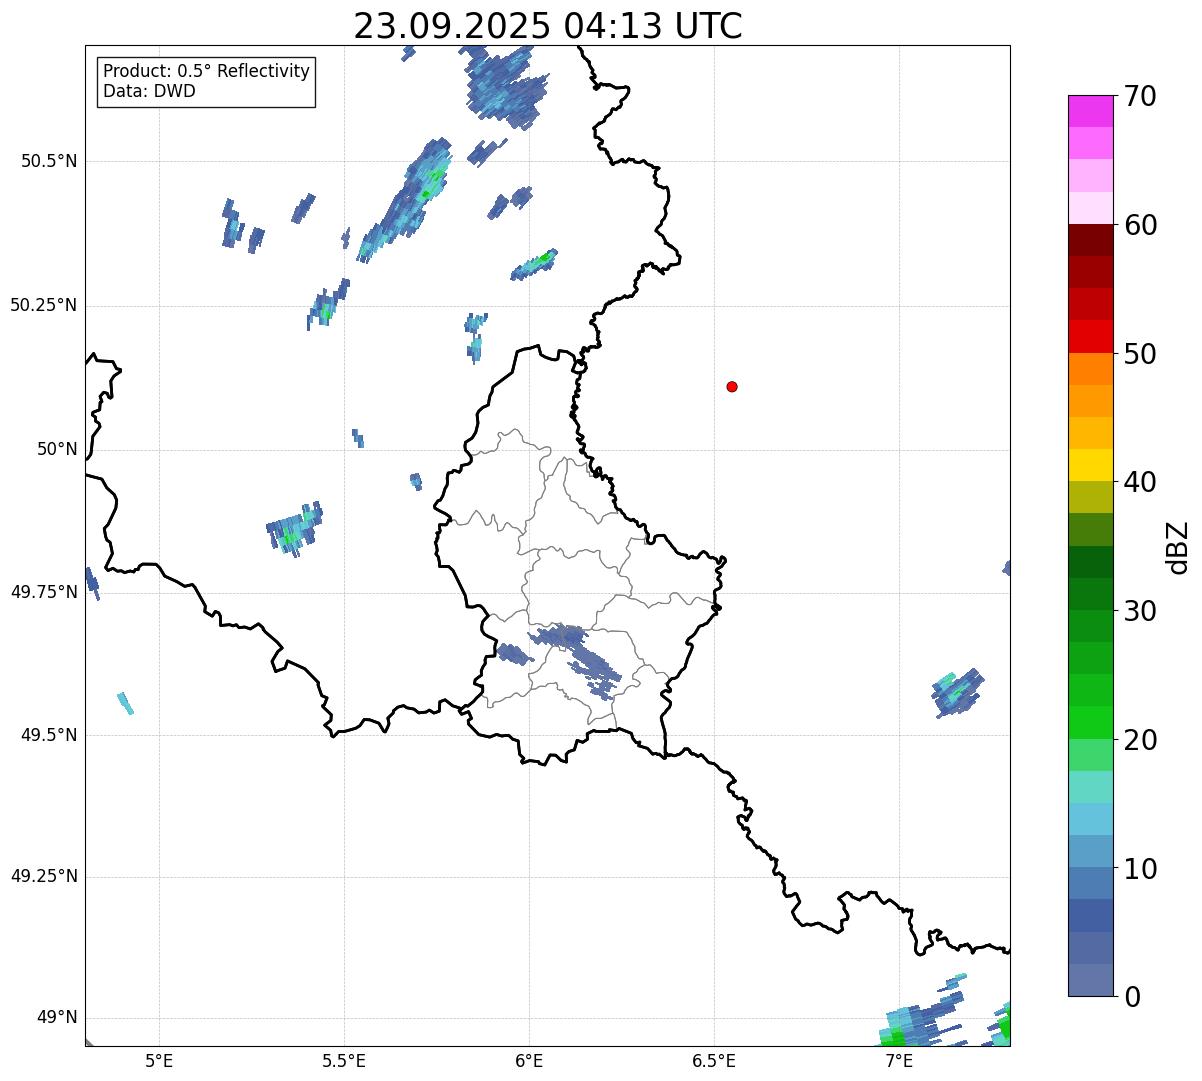Click the 70 tick label on colorbar
The height and width of the screenshot is (1081, 1202).
(1140, 97)
